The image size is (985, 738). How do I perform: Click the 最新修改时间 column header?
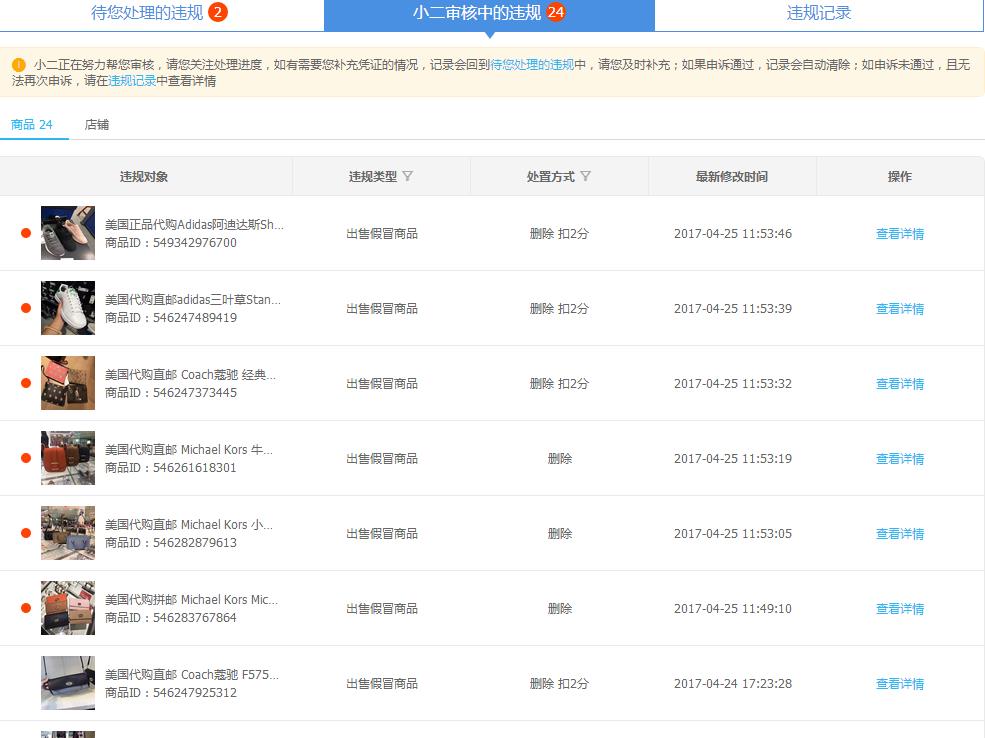[732, 176]
